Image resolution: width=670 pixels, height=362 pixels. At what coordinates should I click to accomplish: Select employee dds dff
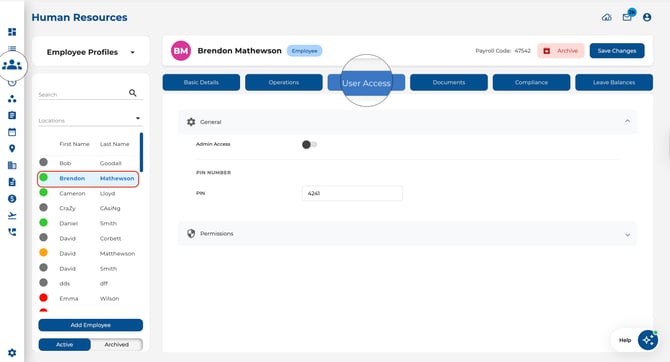pos(88,283)
